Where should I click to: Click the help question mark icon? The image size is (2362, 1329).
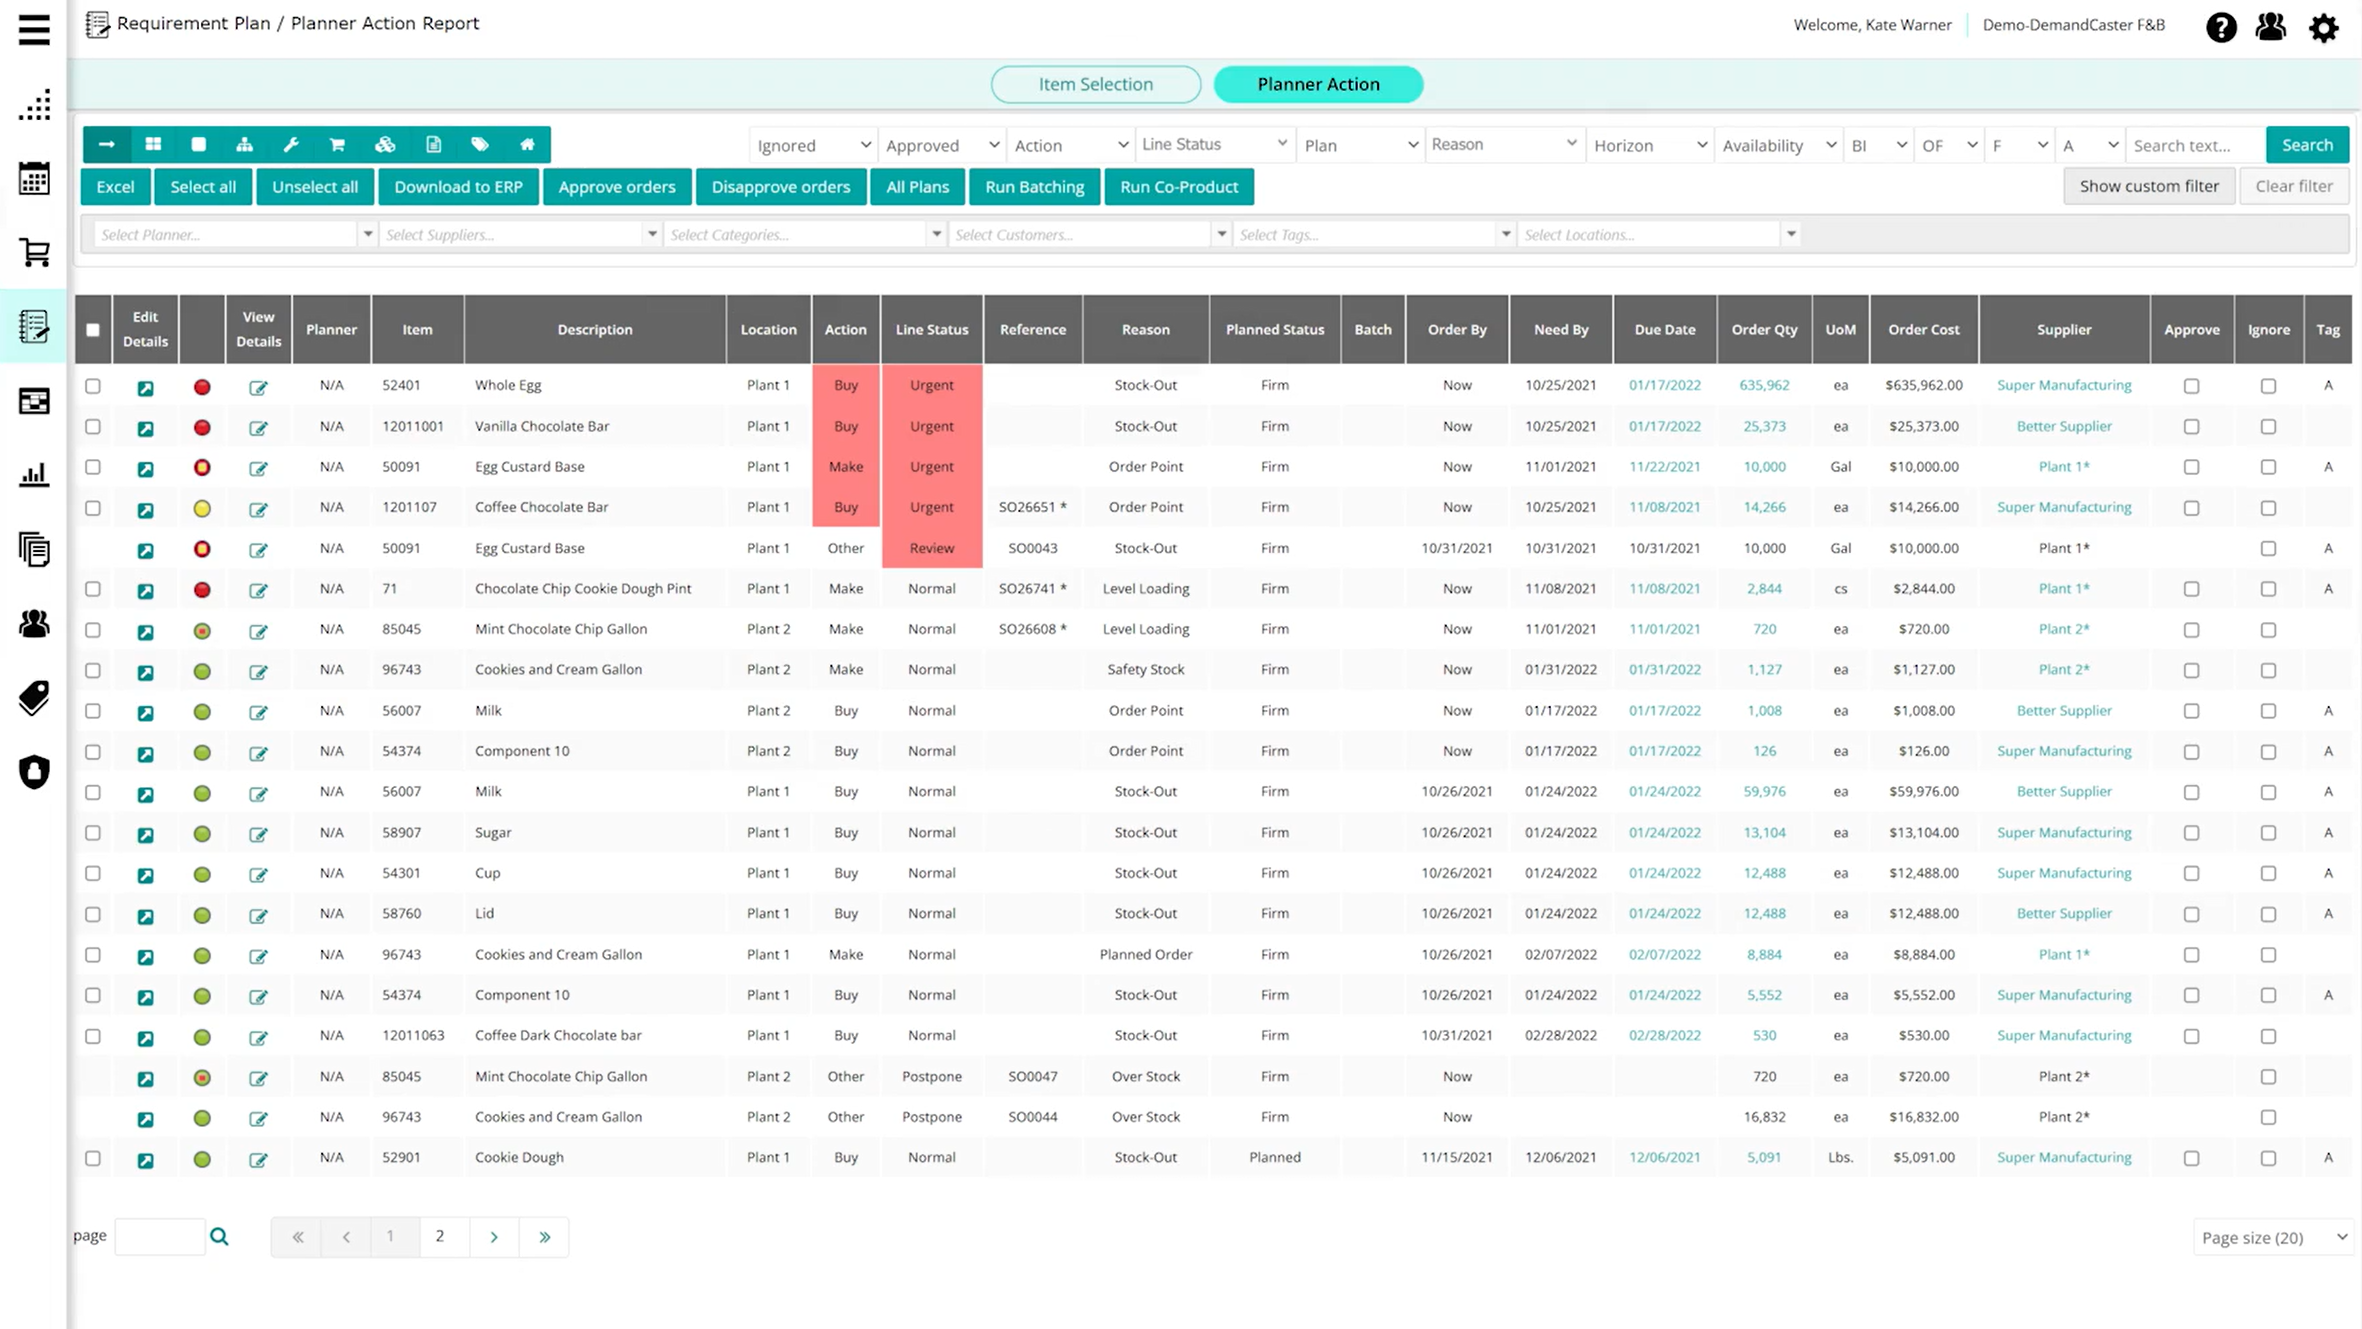2221,27
